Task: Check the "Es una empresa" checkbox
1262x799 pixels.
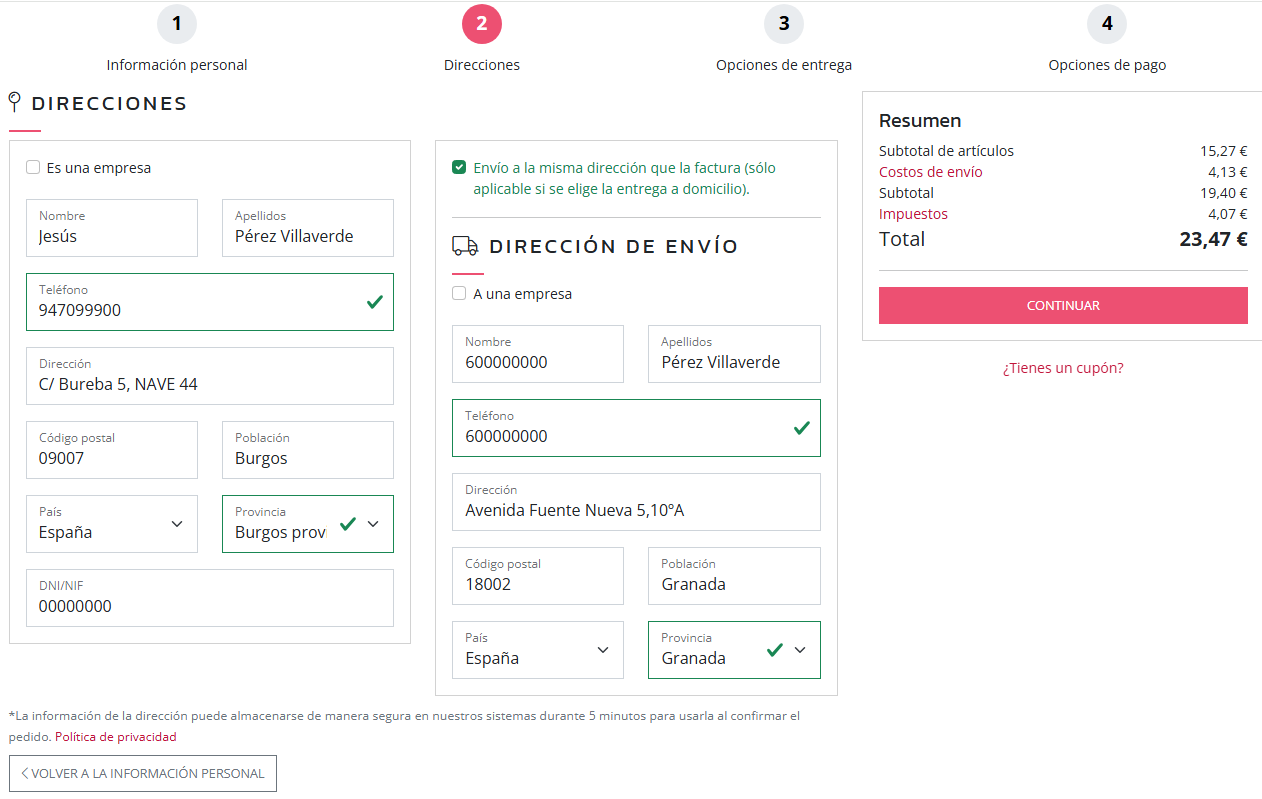Action: pos(33,168)
